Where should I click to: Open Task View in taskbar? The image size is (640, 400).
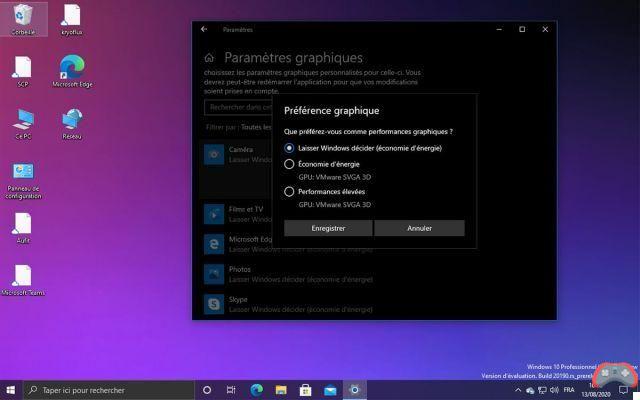coord(231,390)
